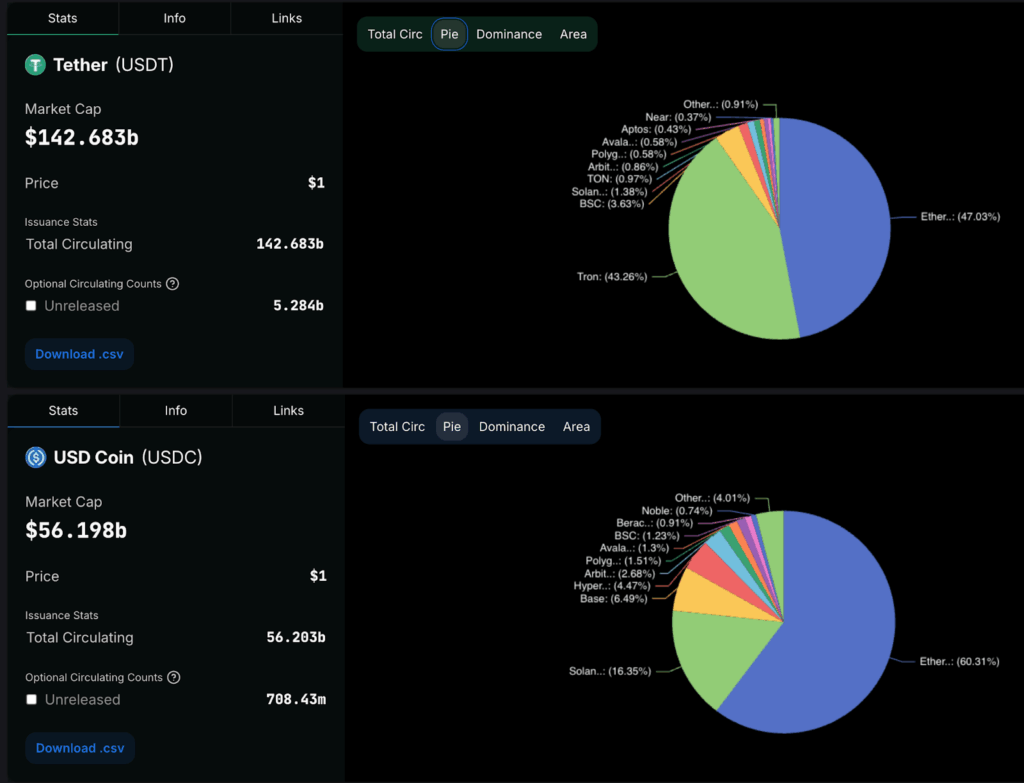Show Dominance view for USDC chart

pyautogui.click(x=512, y=427)
